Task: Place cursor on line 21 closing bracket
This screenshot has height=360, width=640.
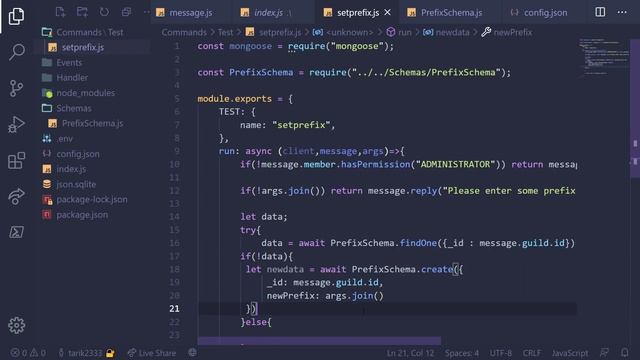Action: [254, 309]
